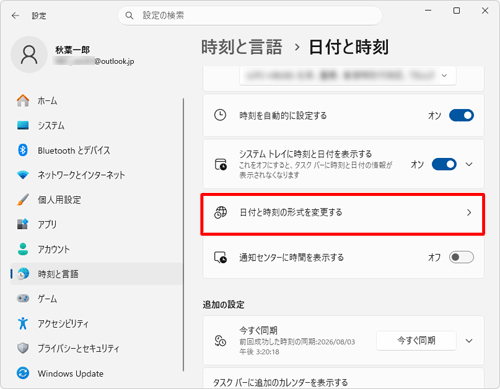Screen dimensions: 500x389
Task: Open ホーム in the sidebar
Action: click(x=97, y=100)
